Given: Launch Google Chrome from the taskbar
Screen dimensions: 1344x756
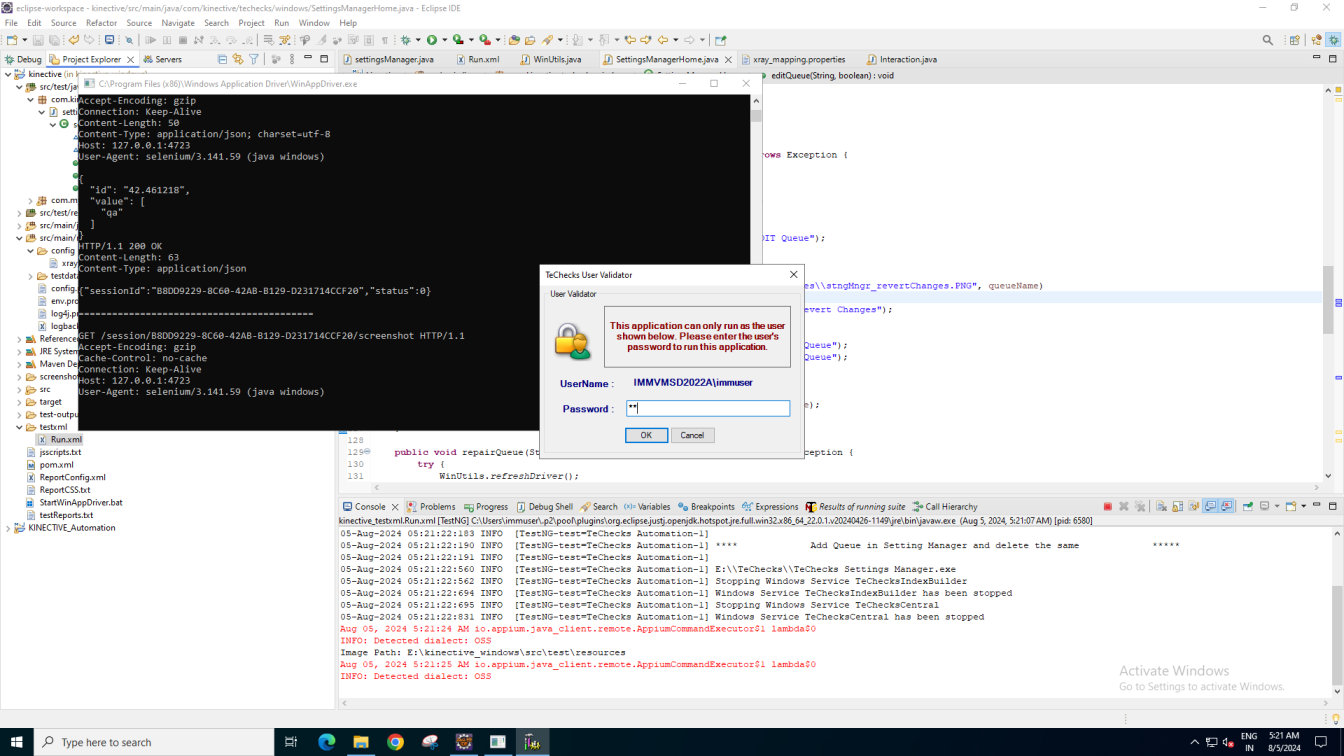Looking at the screenshot, I should 395,742.
